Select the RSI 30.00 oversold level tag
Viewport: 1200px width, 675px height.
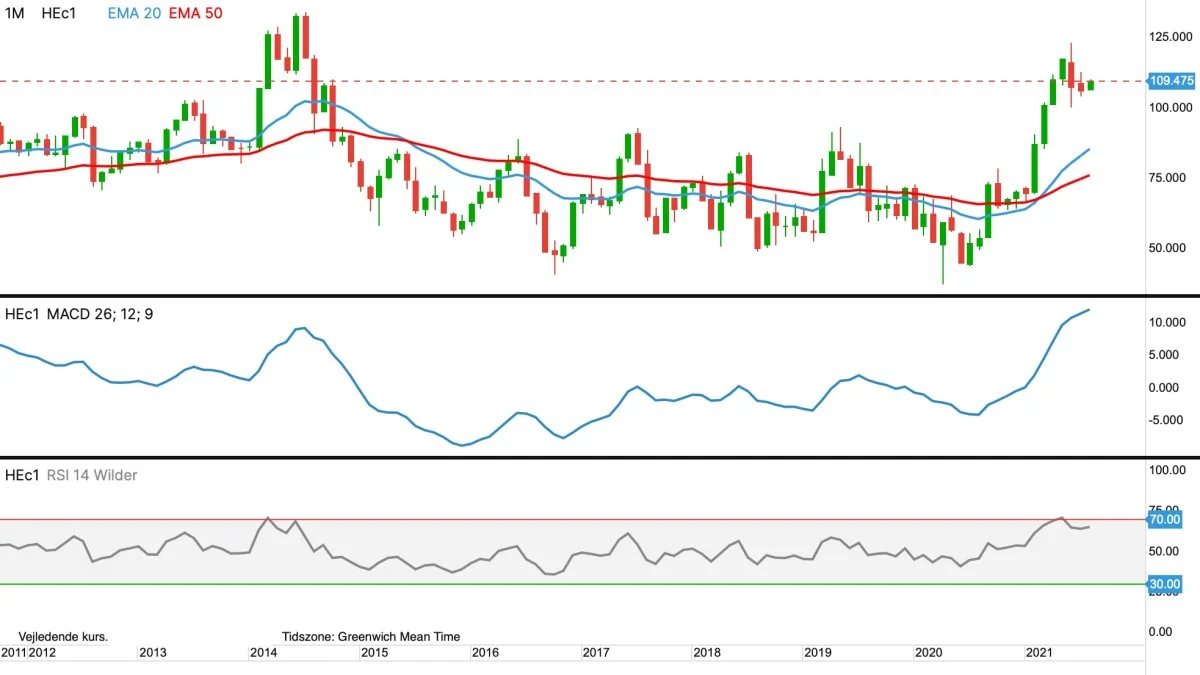1165,584
